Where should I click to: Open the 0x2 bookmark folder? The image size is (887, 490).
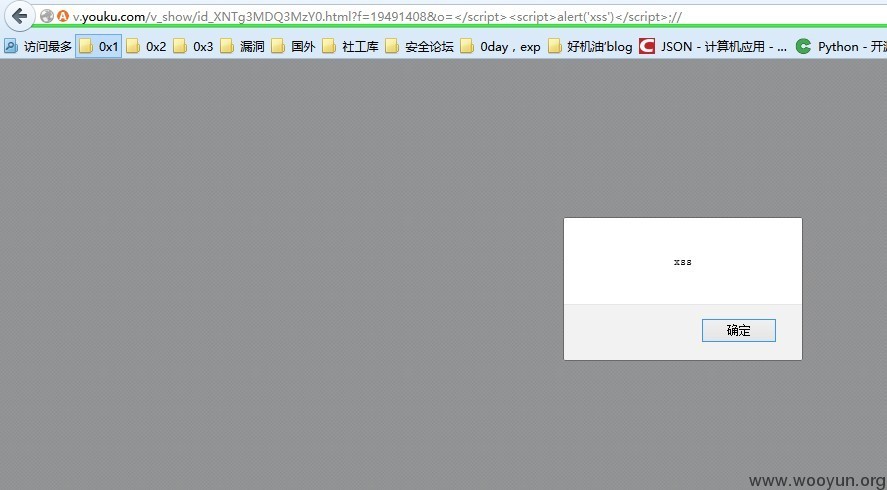click(146, 46)
